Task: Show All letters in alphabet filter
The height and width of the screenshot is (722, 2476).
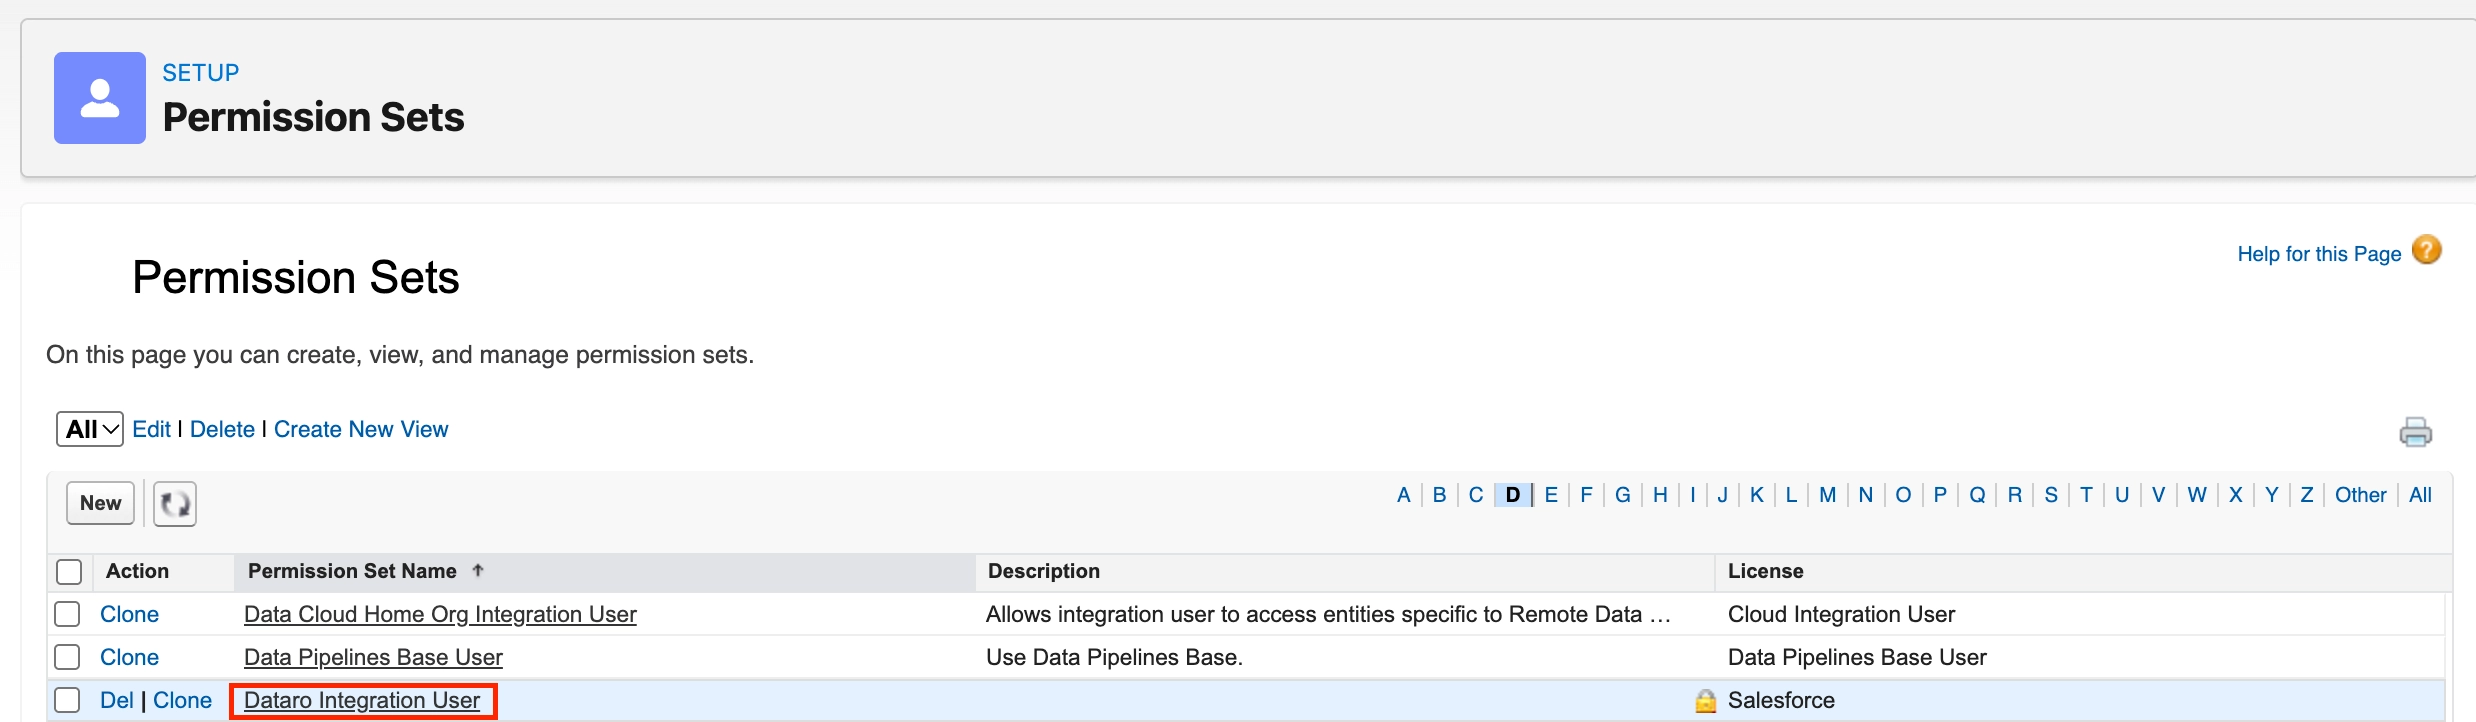Action: [x=2420, y=495]
